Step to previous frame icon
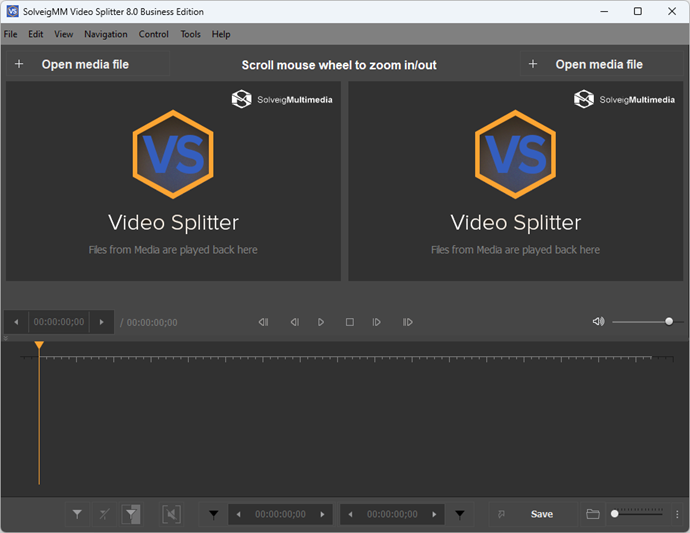This screenshot has height=533, width=690. click(x=294, y=322)
